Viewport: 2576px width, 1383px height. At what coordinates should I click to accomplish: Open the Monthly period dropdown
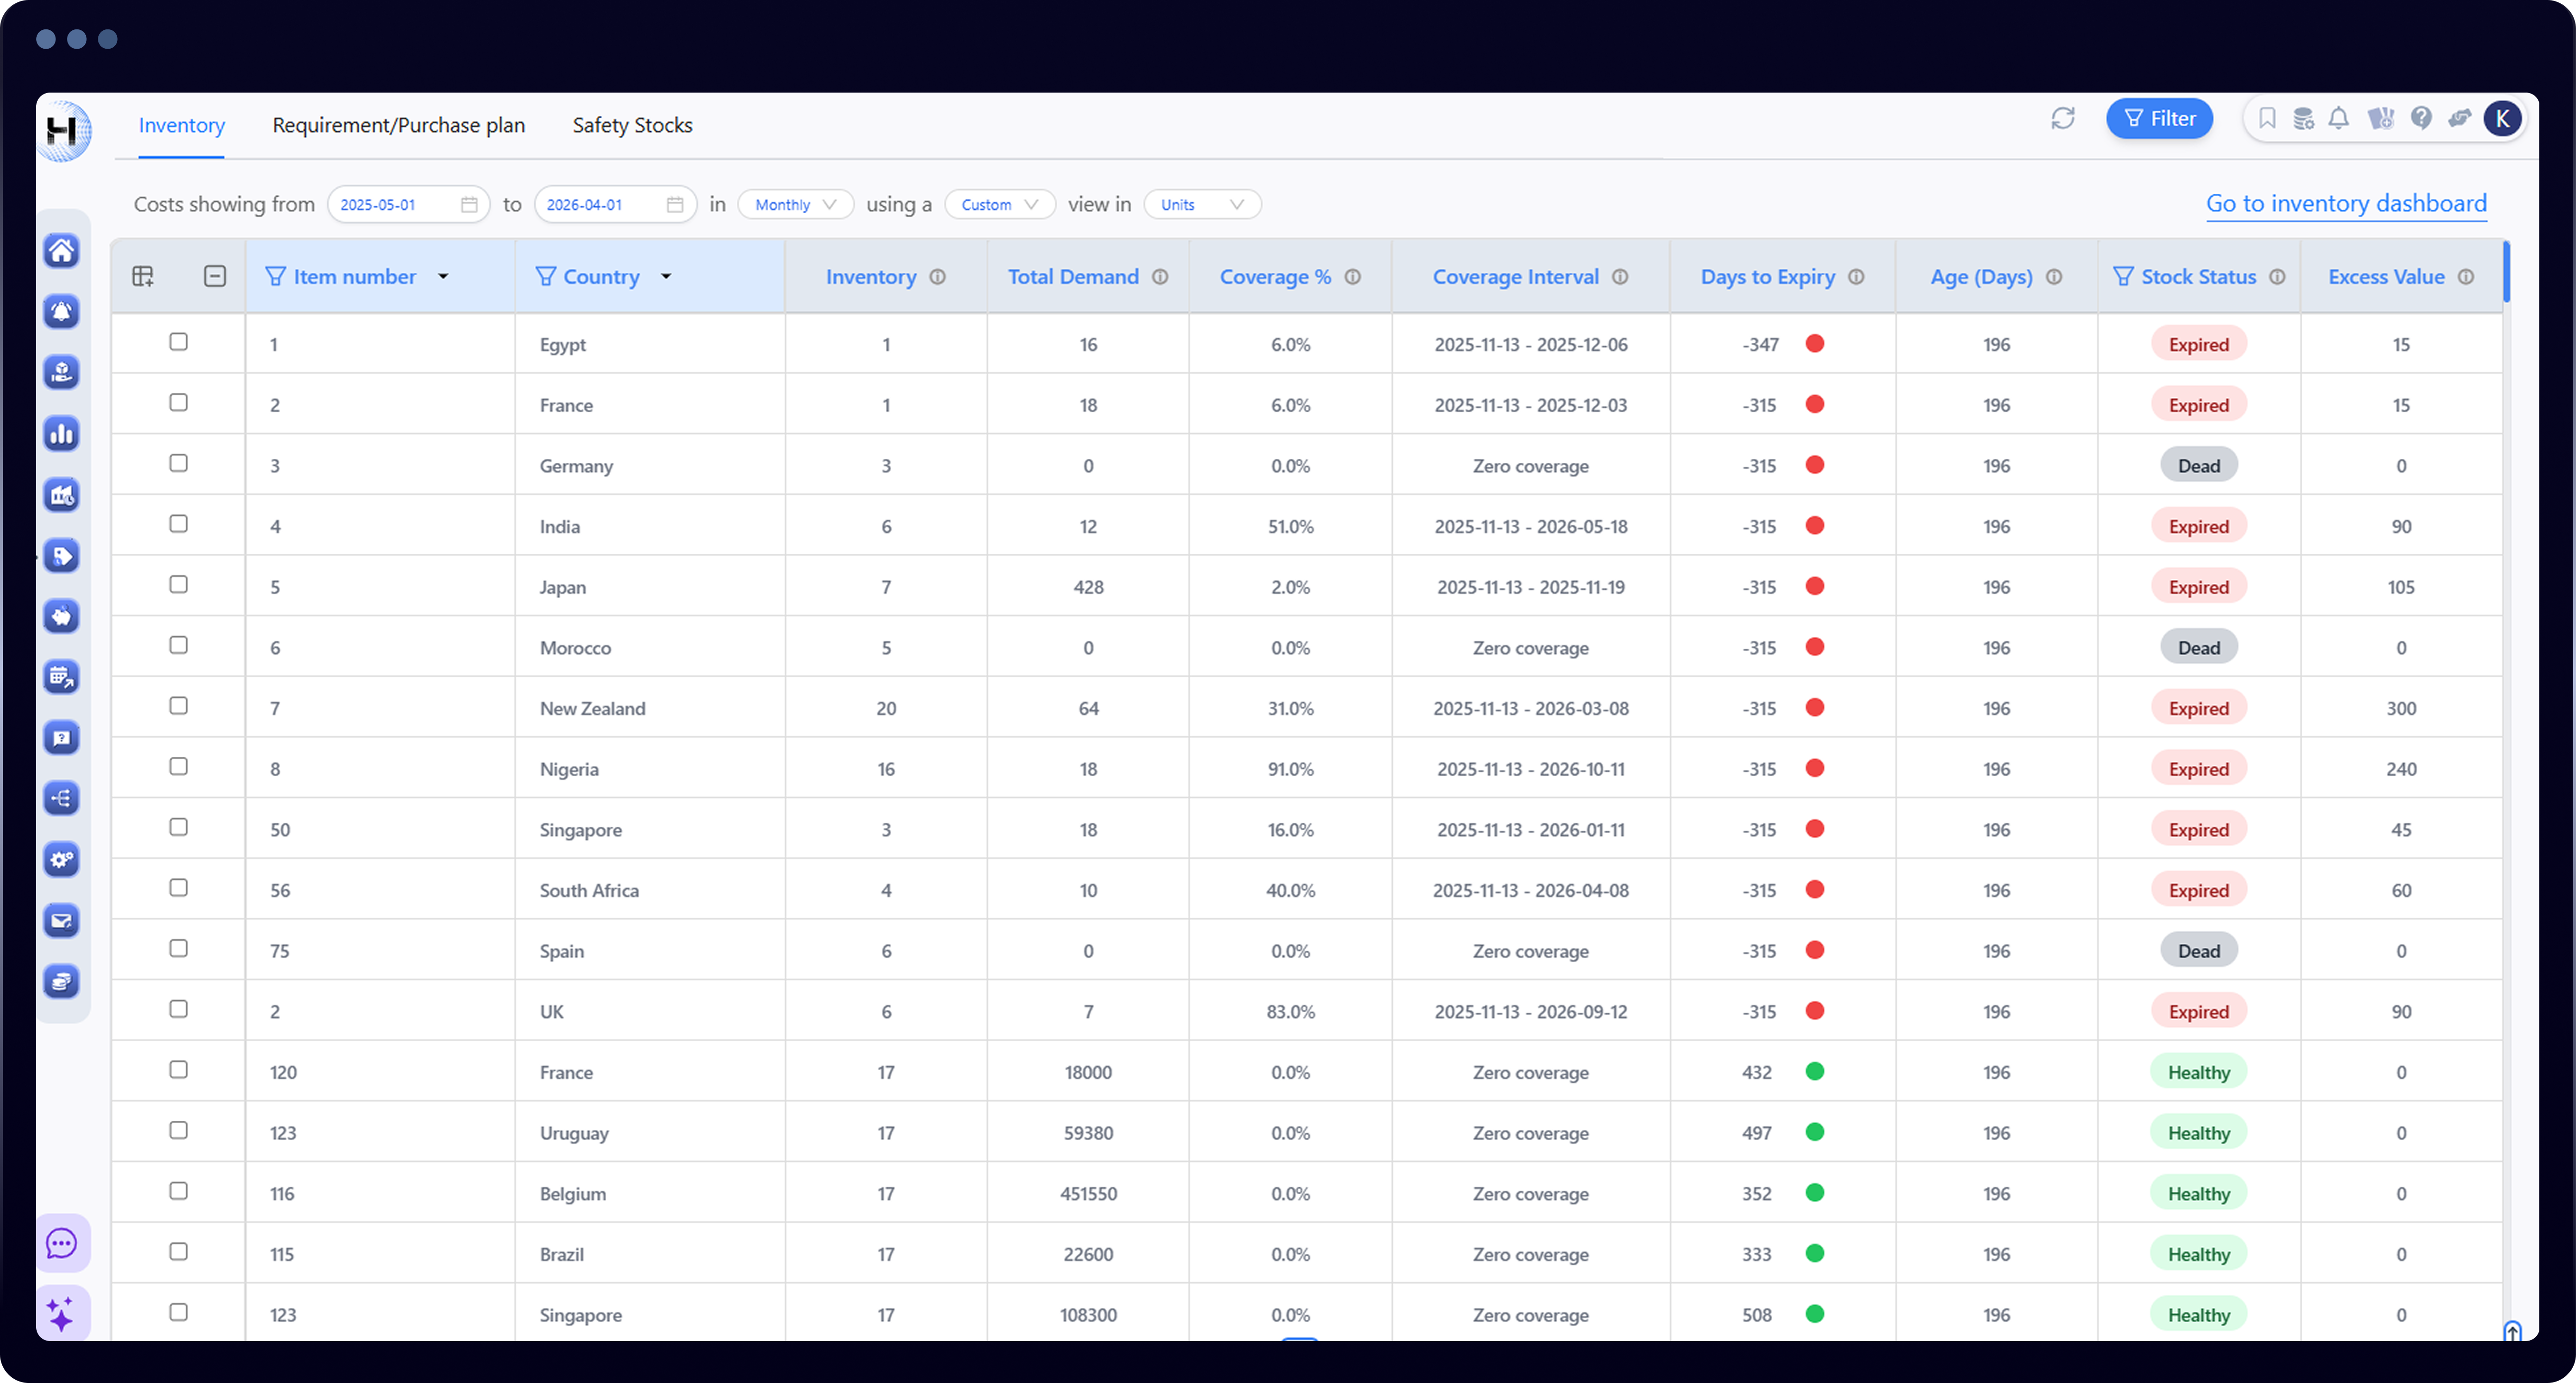pos(795,204)
